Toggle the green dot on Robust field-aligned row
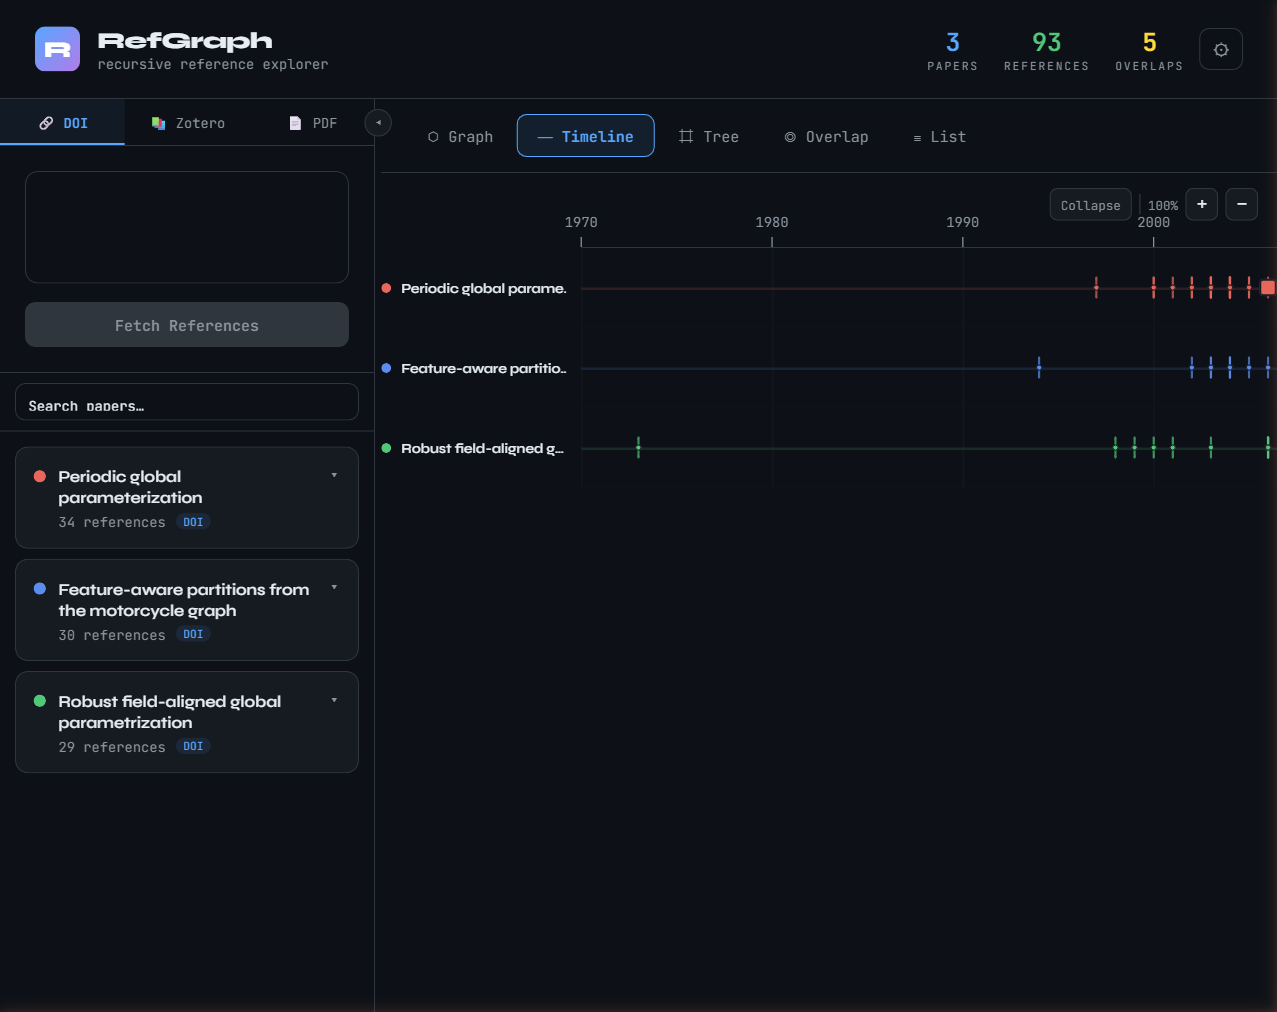 pos(385,448)
